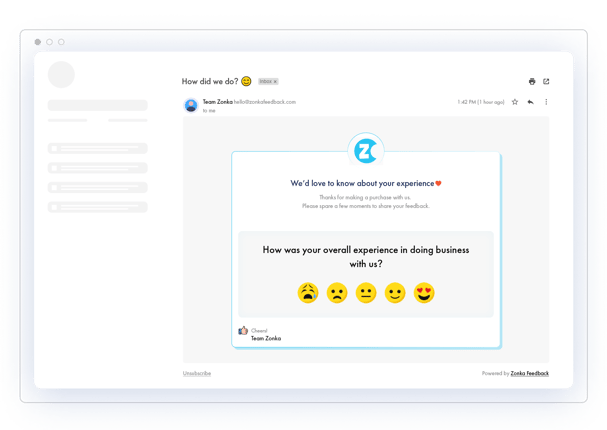
Task: Choose the smiling face emoji rating
Action: (x=395, y=293)
